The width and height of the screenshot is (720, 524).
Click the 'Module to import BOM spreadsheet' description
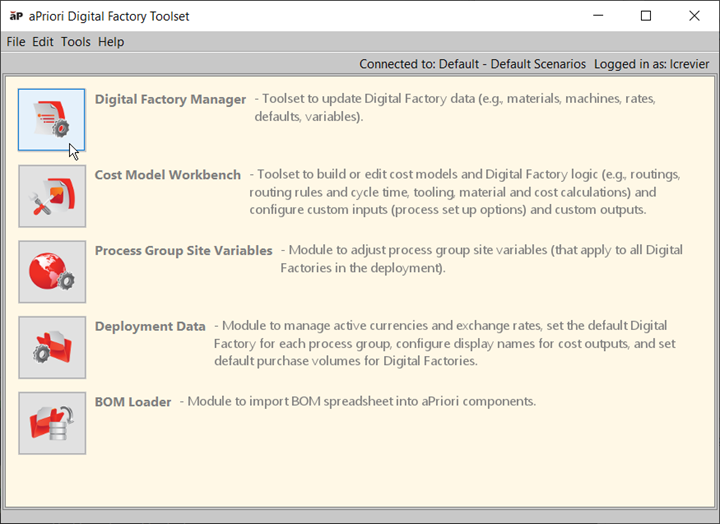[358, 401]
